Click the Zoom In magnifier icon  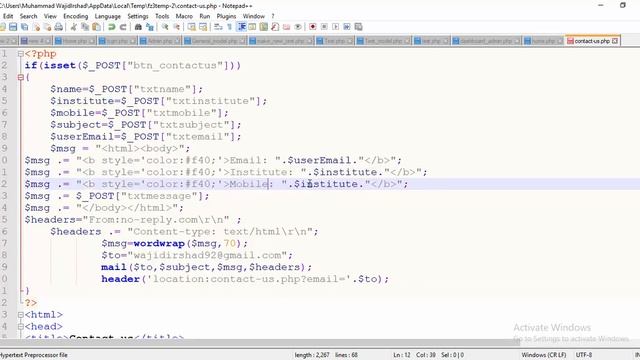pos(165,27)
